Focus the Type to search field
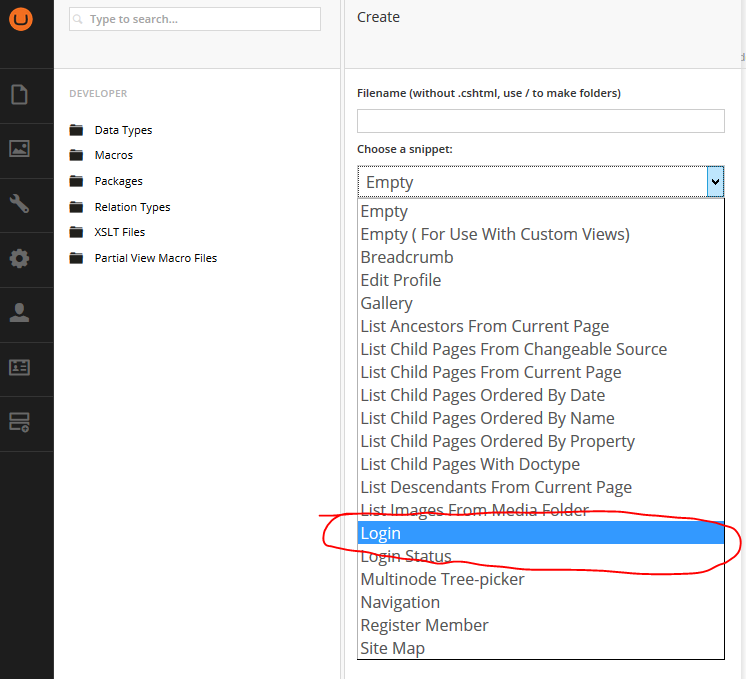Image resolution: width=746 pixels, height=679 pixels. point(195,19)
